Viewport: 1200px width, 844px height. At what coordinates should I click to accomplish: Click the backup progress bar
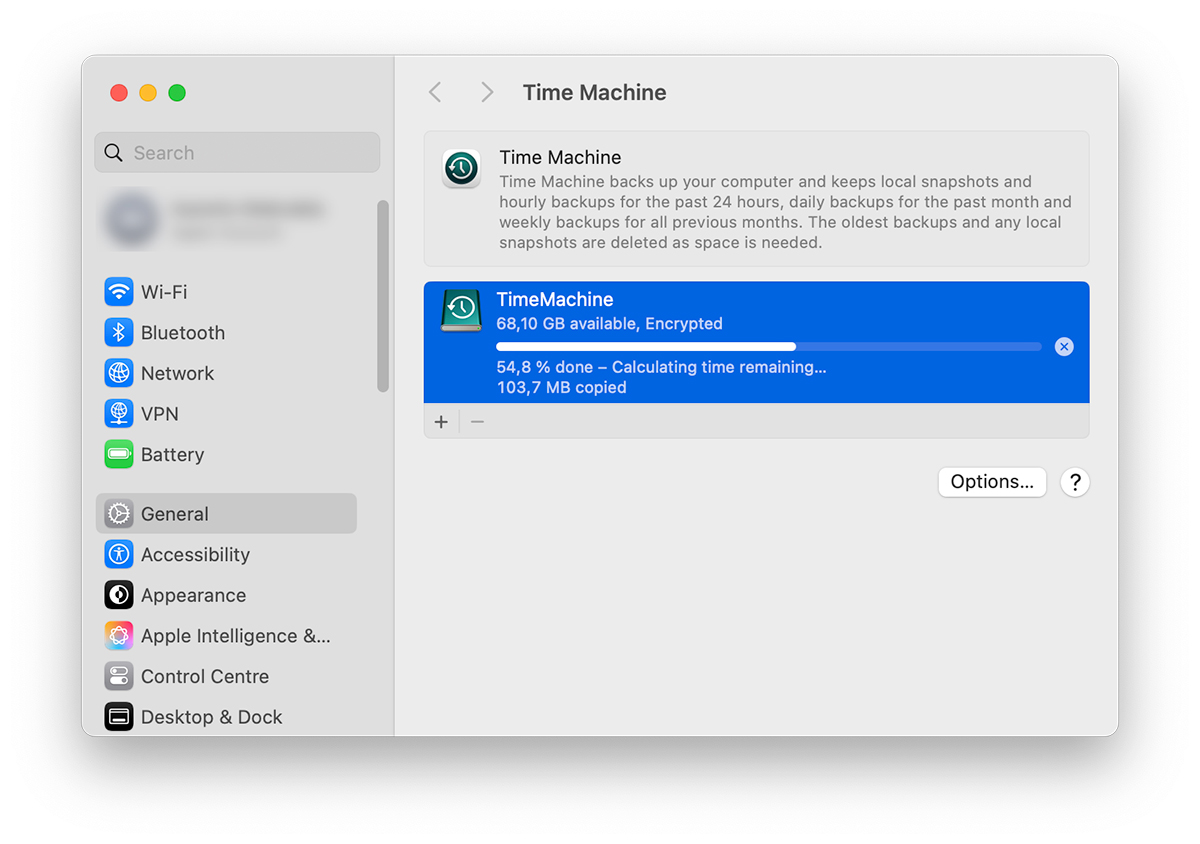click(768, 347)
